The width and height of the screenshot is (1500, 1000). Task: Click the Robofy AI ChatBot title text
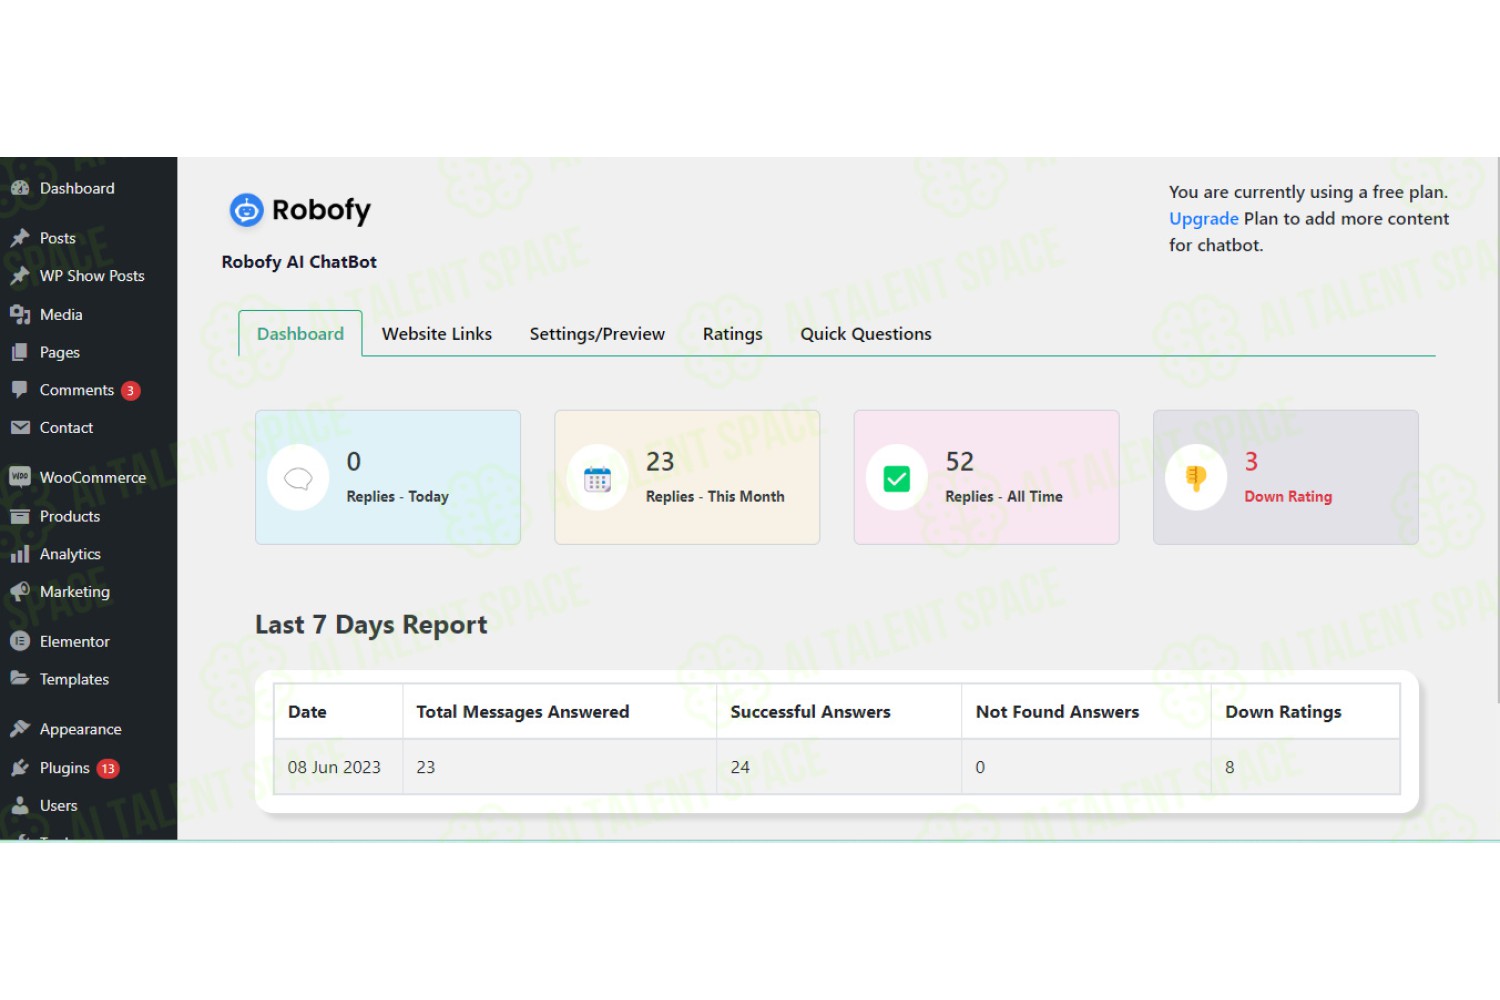[299, 262]
